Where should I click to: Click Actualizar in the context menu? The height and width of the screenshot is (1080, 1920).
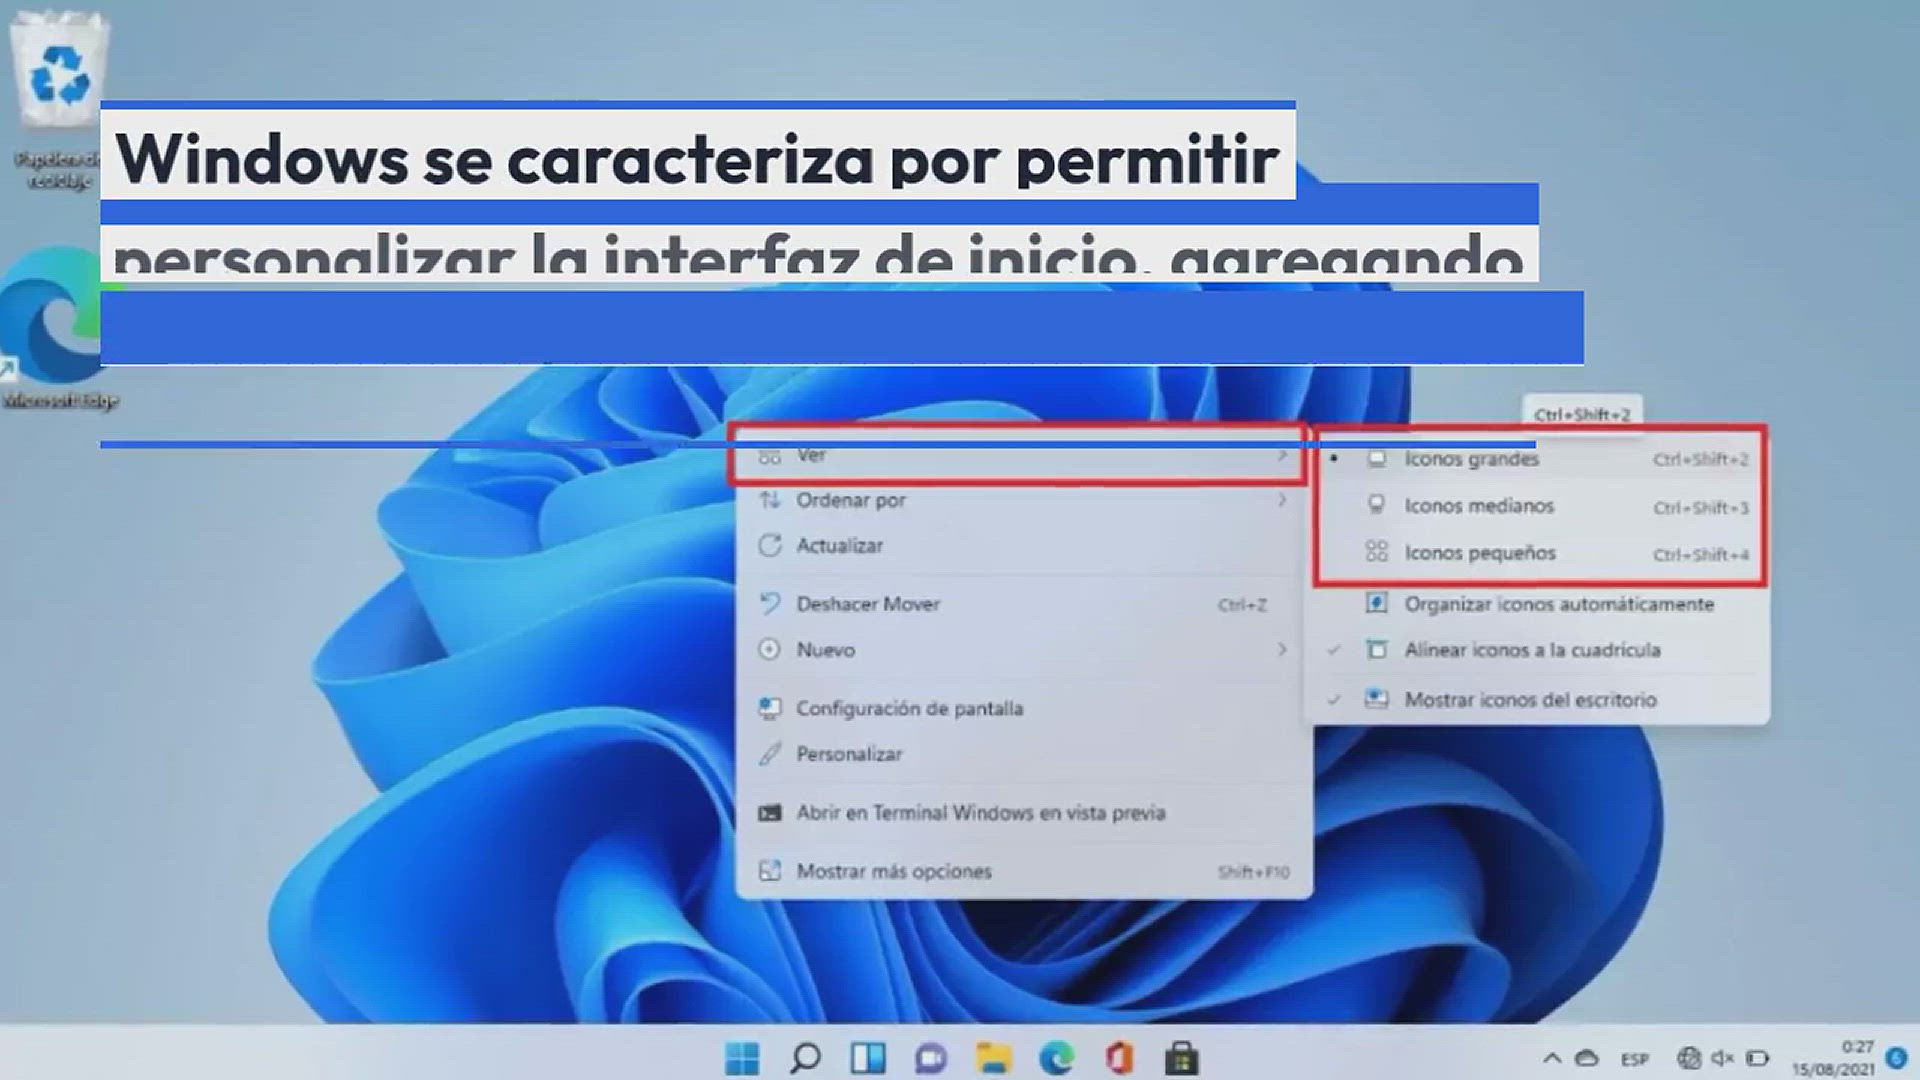(839, 546)
